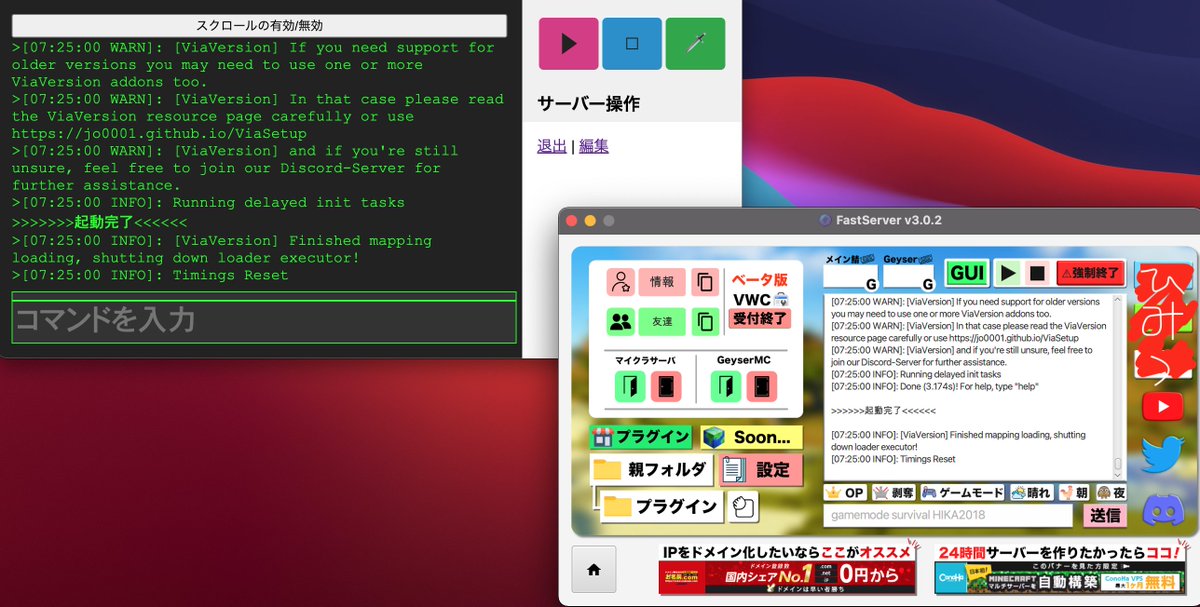The width and height of the screenshot is (1200, 607).
Task: Open the YouTube icon in FastServer
Action: (x=1162, y=406)
